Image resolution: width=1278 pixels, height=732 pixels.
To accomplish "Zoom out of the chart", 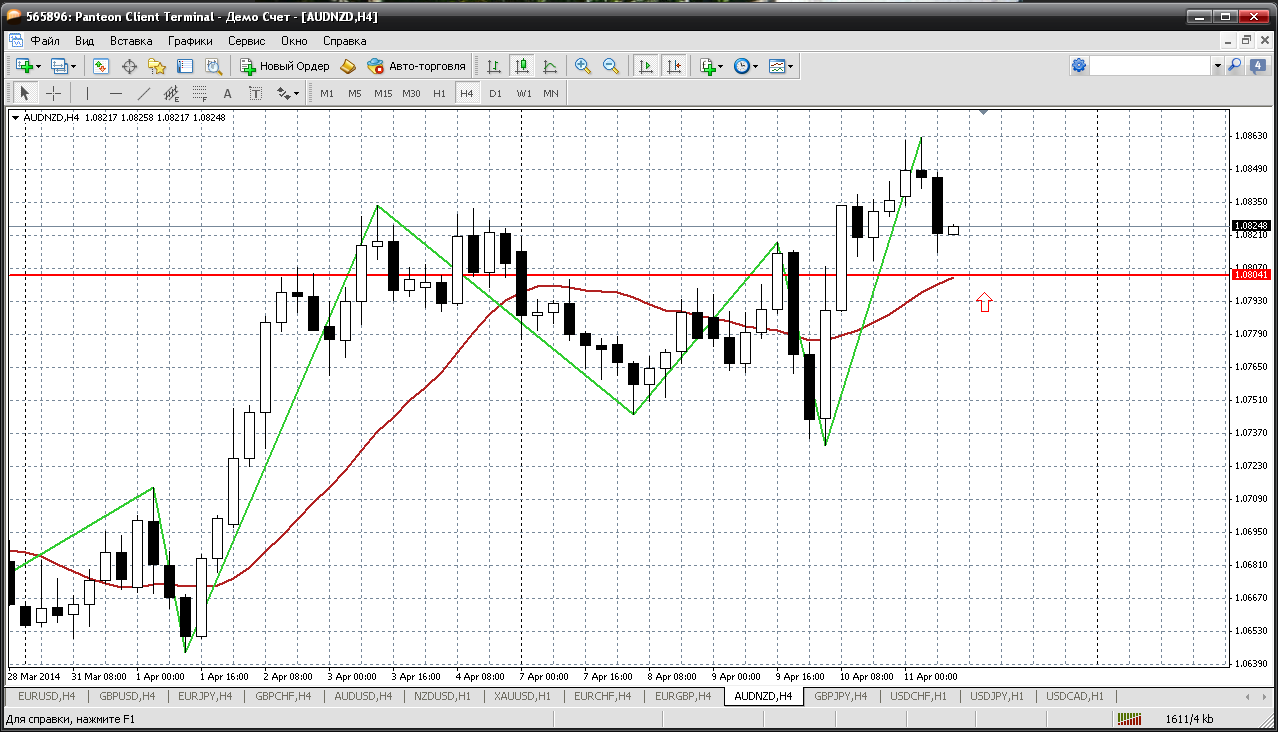I will click(x=610, y=66).
